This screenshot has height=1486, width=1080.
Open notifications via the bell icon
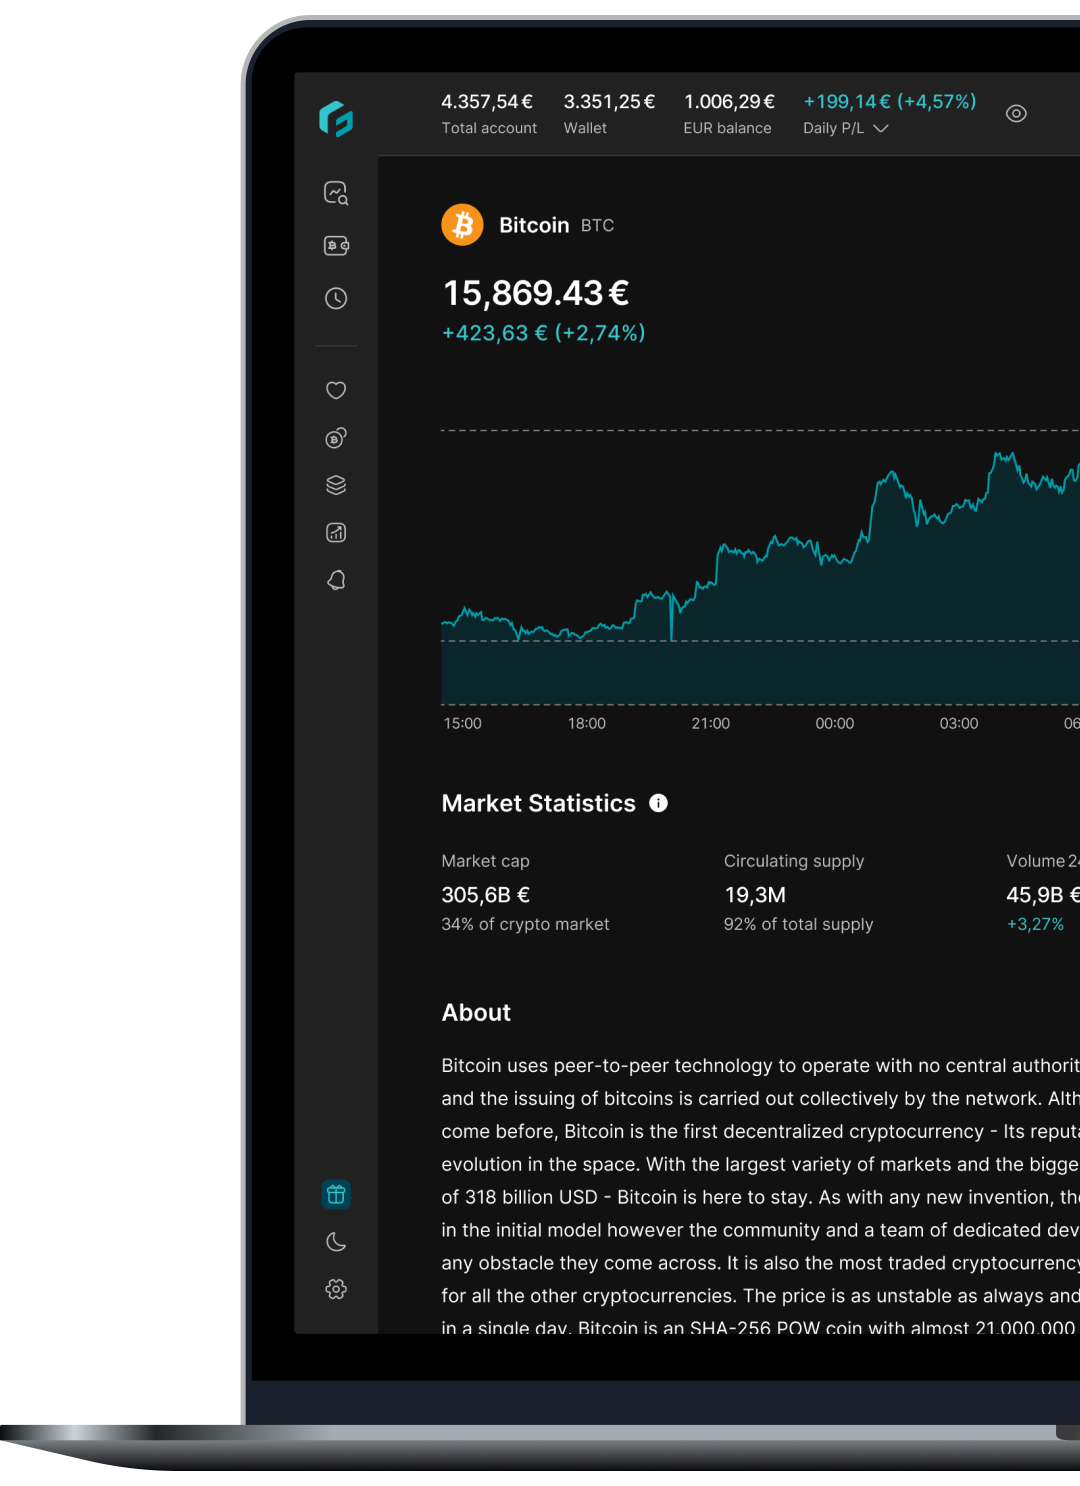[x=336, y=580]
